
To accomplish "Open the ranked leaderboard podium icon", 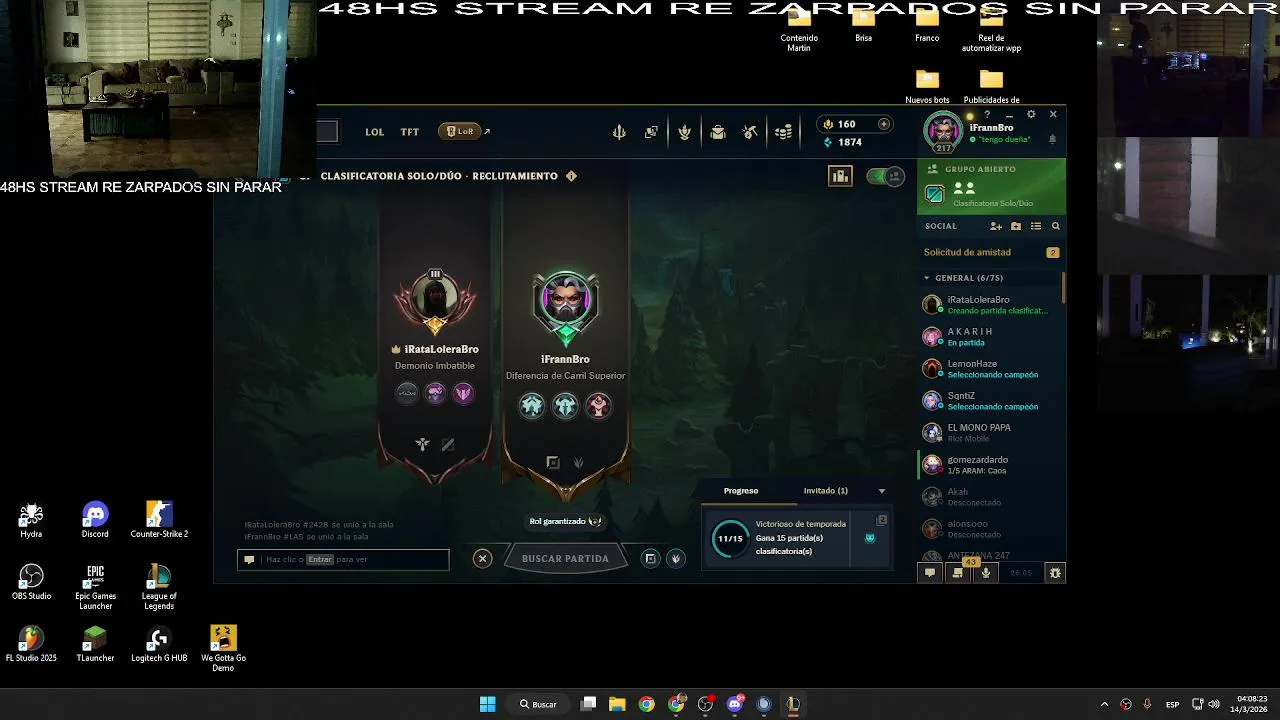I will [x=840, y=176].
